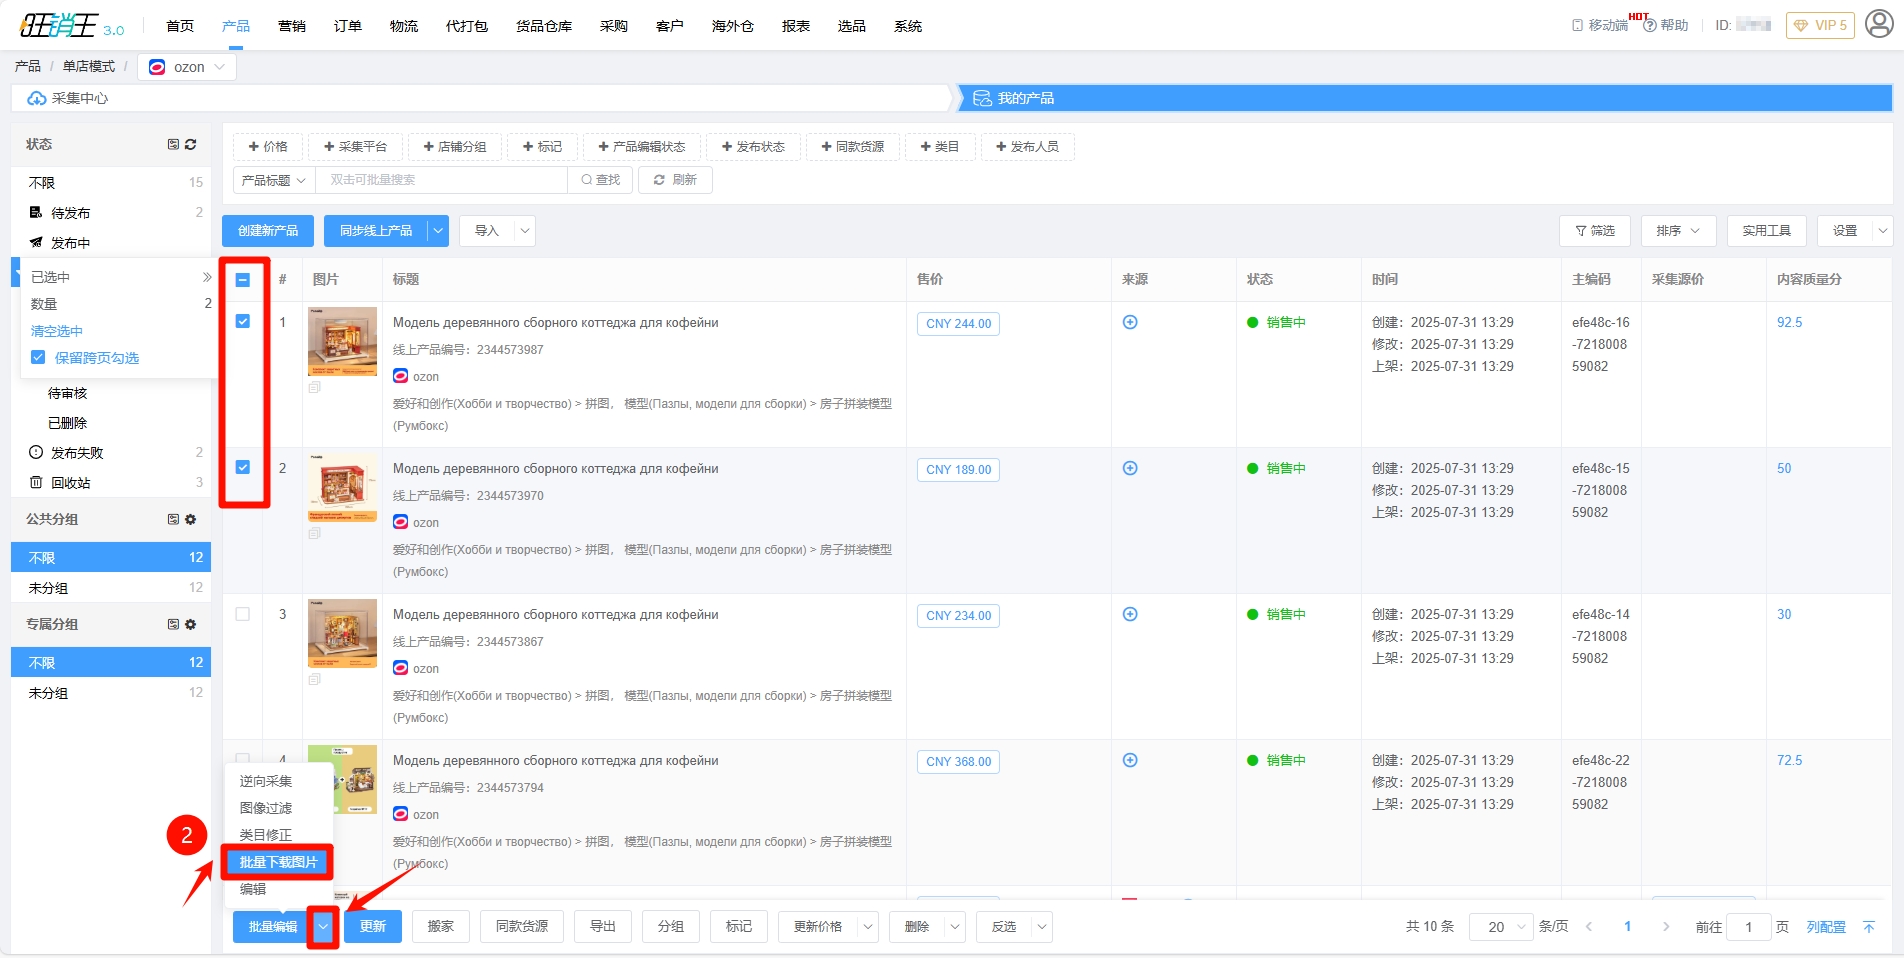Viewport: 1904px width, 958px height.
Task: Select 批量下载图片 from the popup menu
Action: pyautogui.click(x=278, y=862)
